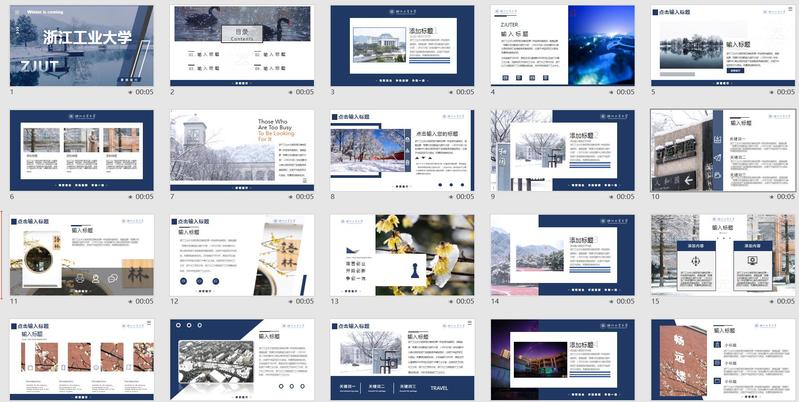The width and height of the screenshot is (799, 402).
Task: Select the ZJUTER slide with blue night photo
Action: pyautogui.click(x=562, y=45)
